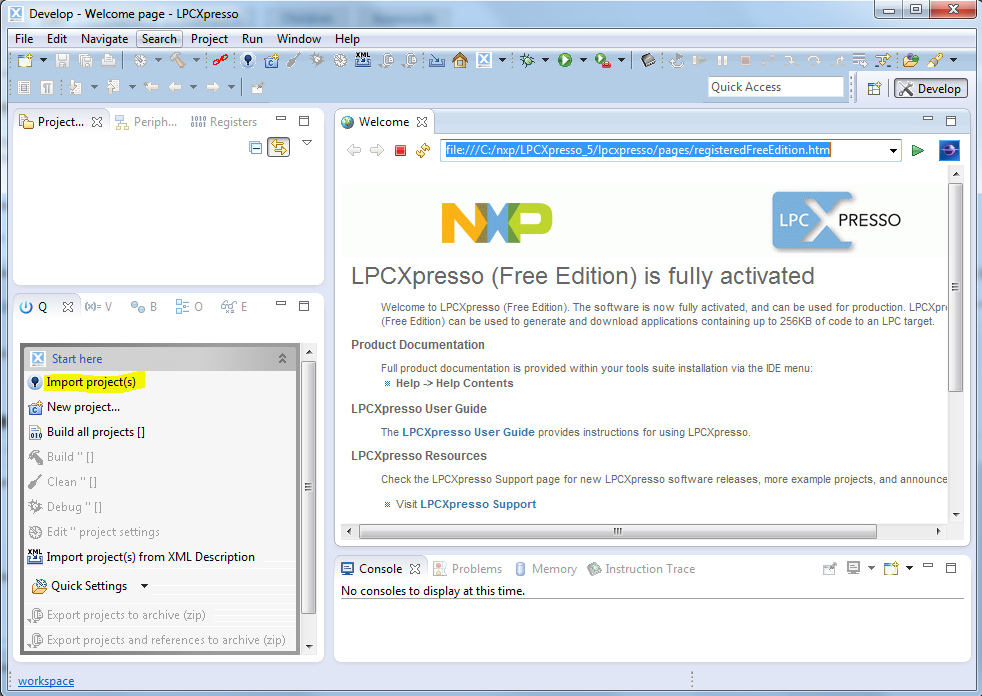The height and width of the screenshot is (696, 982).
Task: Click the Collapse All icon in Project panel
Action: [256, 148]
